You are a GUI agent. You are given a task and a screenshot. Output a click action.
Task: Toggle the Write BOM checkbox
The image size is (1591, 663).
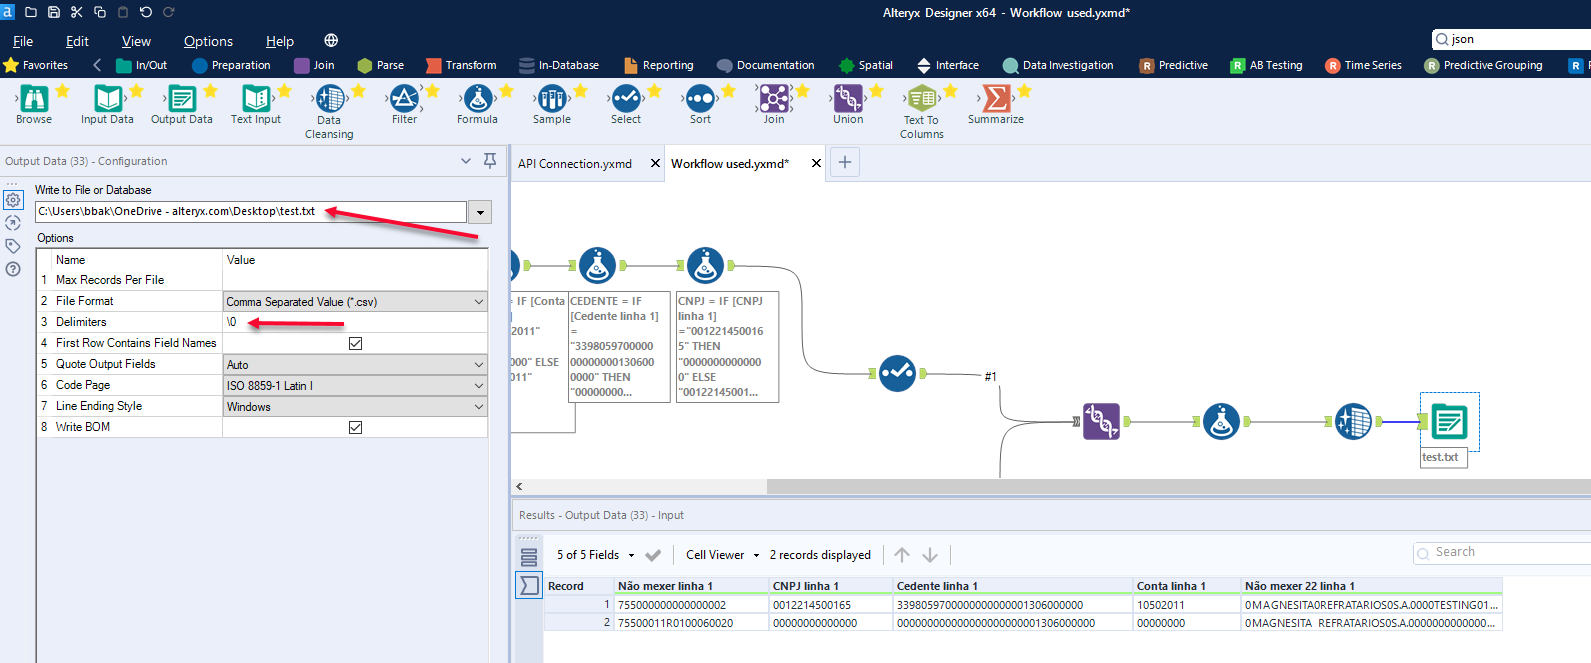click(355, 427)
